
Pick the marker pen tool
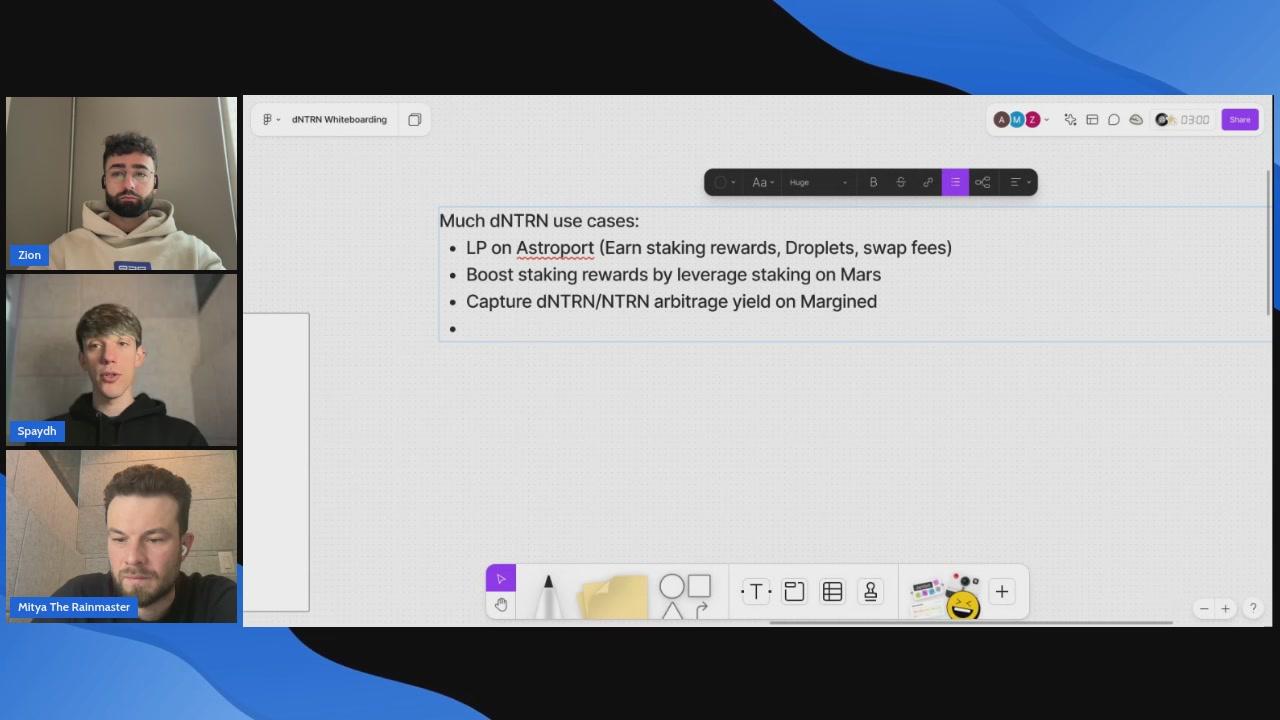pyautogui.click(x=548, y=596)
